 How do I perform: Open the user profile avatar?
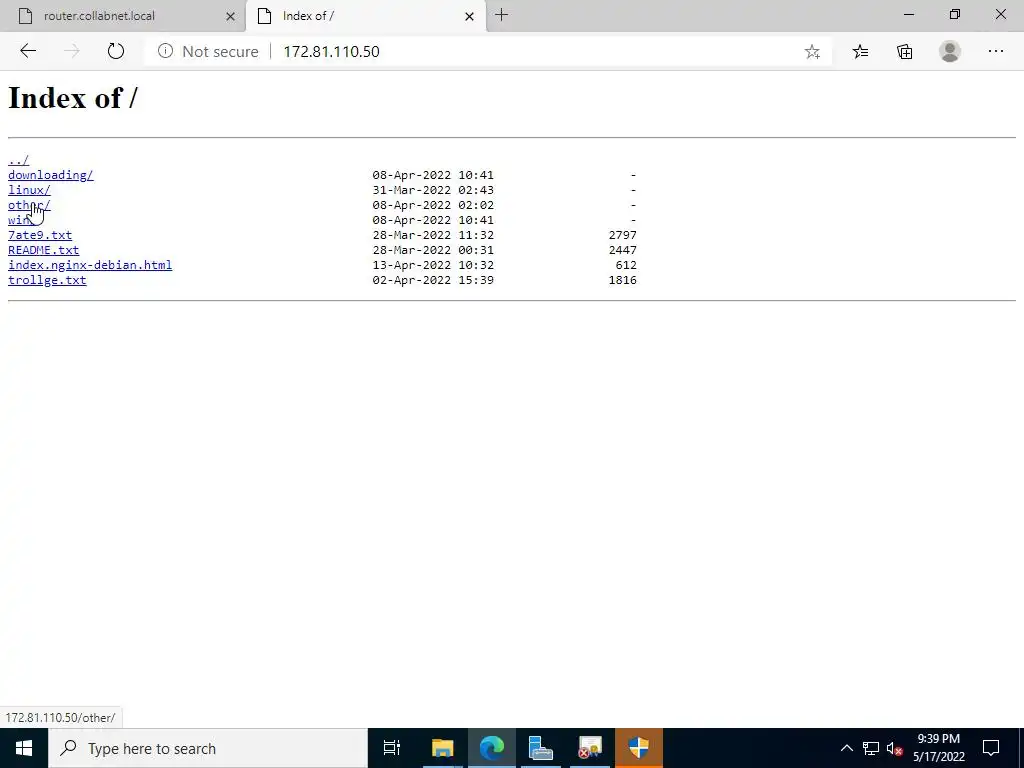point(950,51)
